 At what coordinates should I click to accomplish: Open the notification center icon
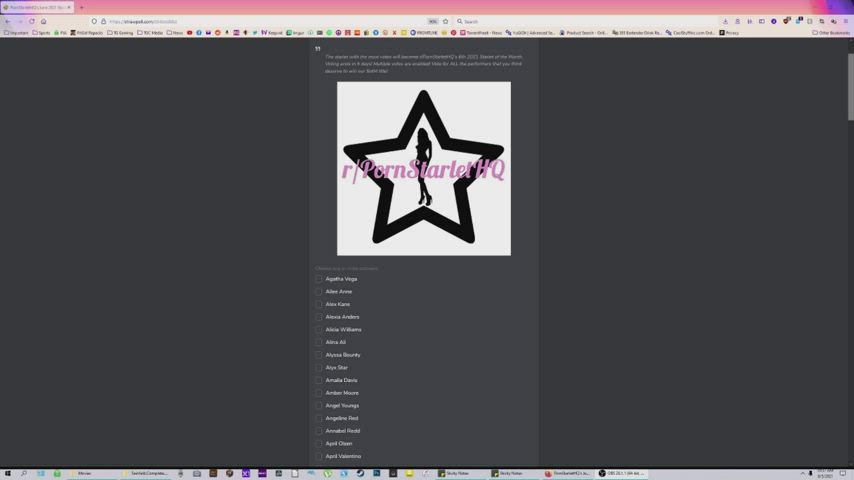(843, 473)
